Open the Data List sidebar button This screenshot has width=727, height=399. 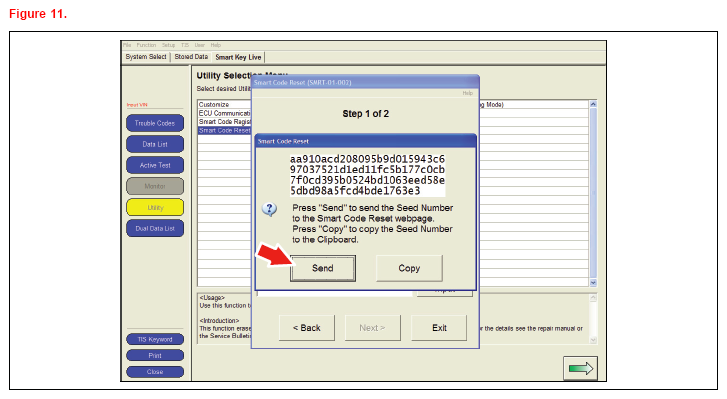click(155, 144)
